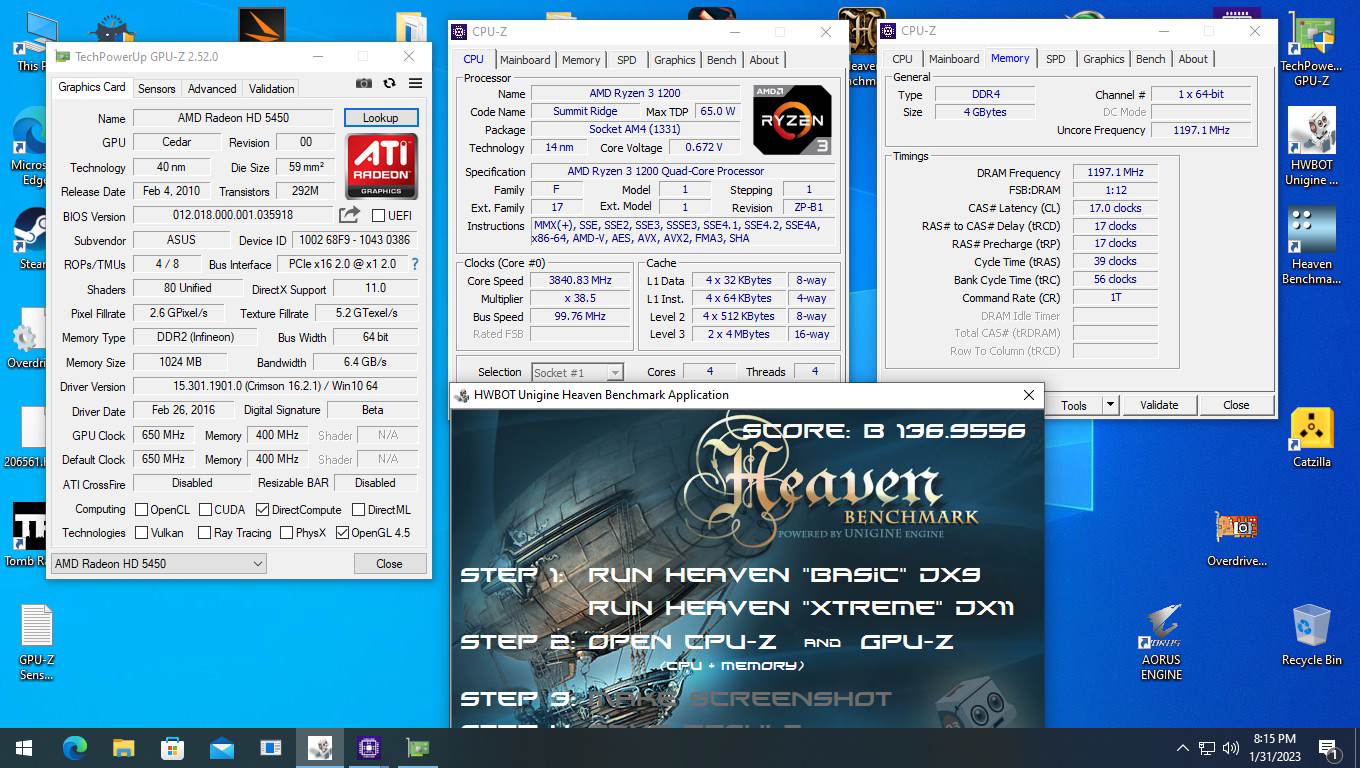Screen dimensions: 1360x768
Task: Open the Catzilla desktop shortcut
Action: tap(1311, 438)
